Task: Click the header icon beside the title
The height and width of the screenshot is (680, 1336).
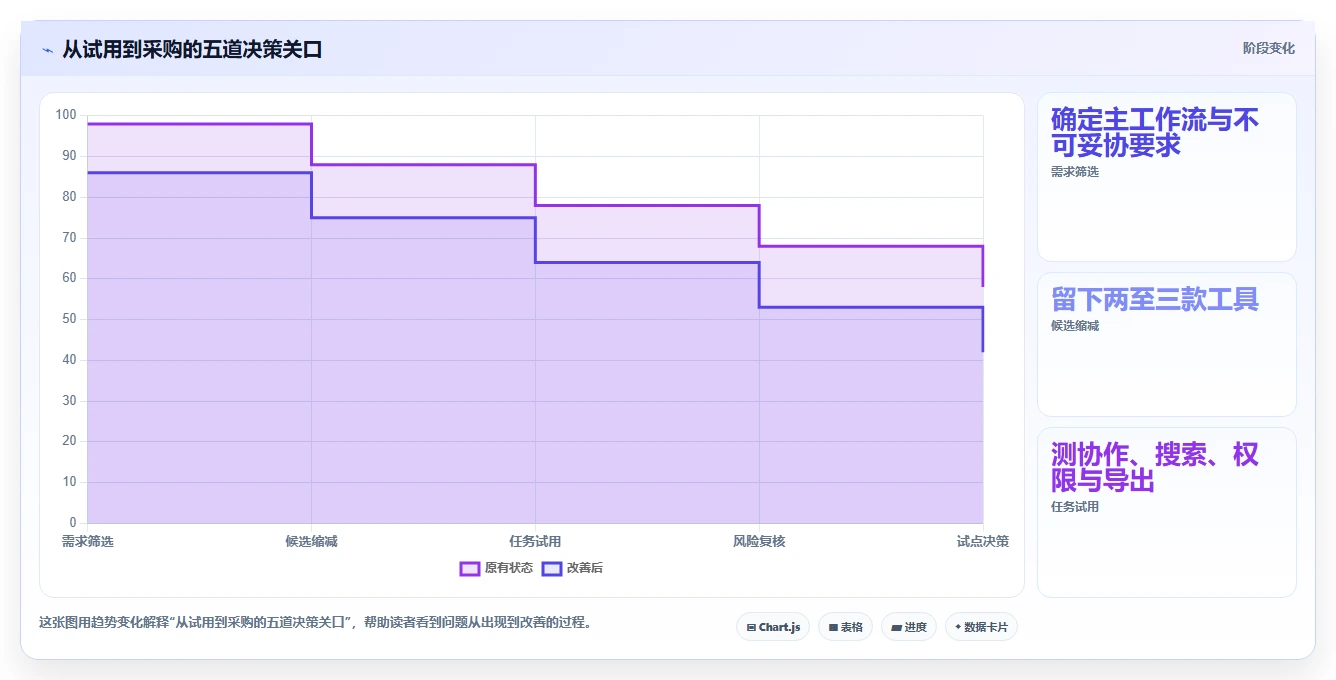Action: coord(47,50)
